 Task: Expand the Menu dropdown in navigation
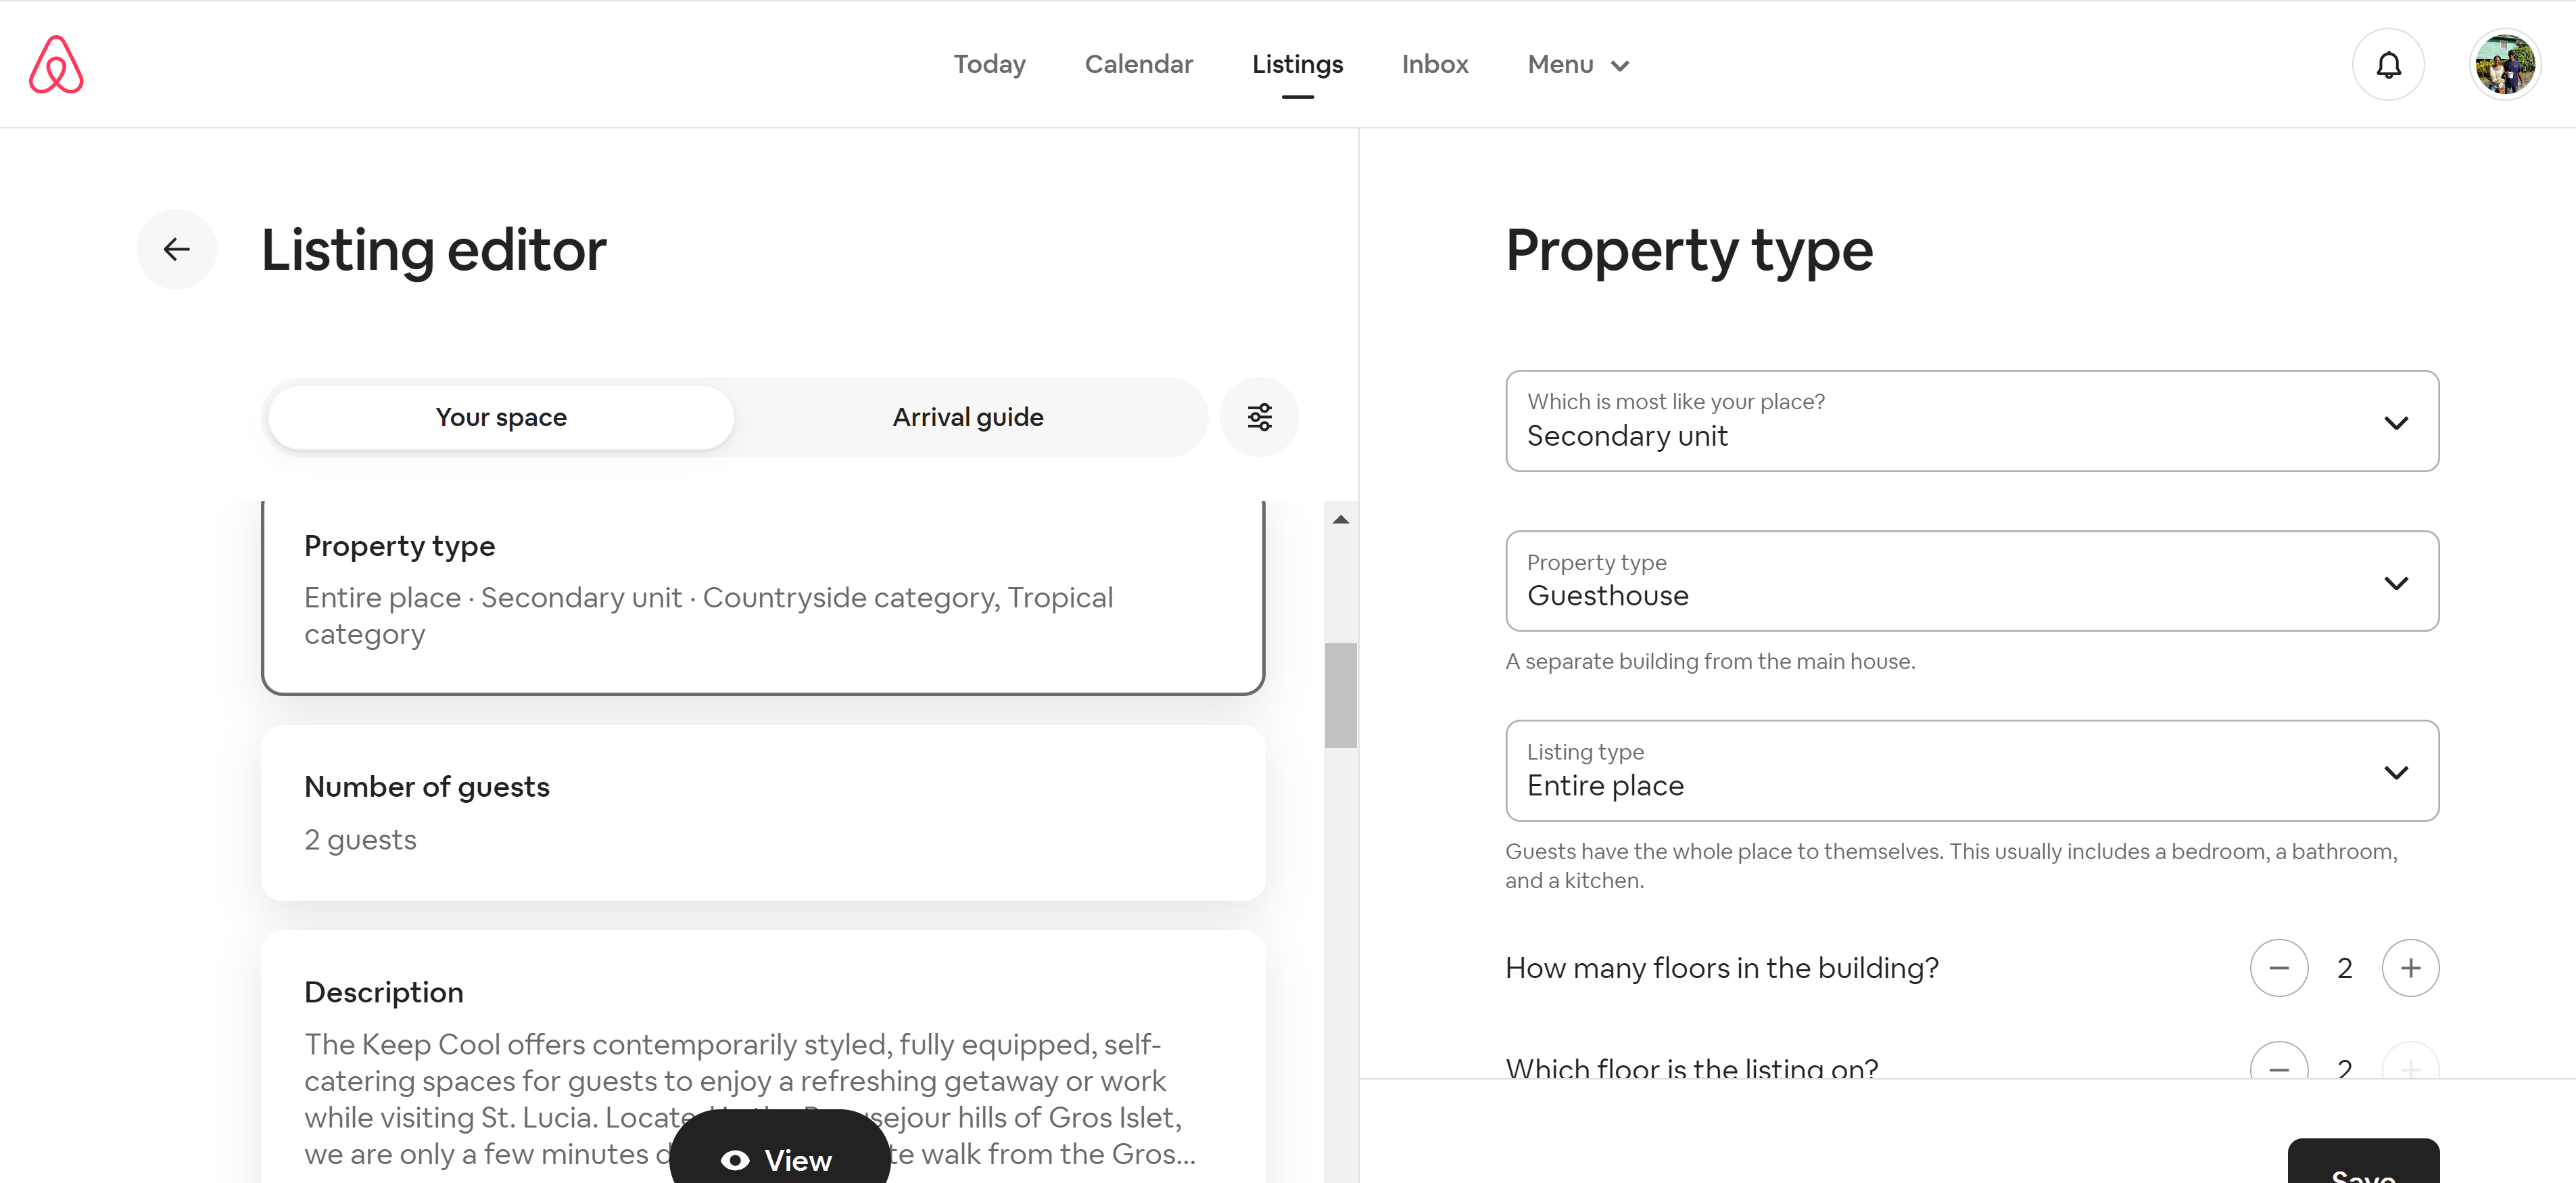pyautogui.click(x=1578, y=65)
